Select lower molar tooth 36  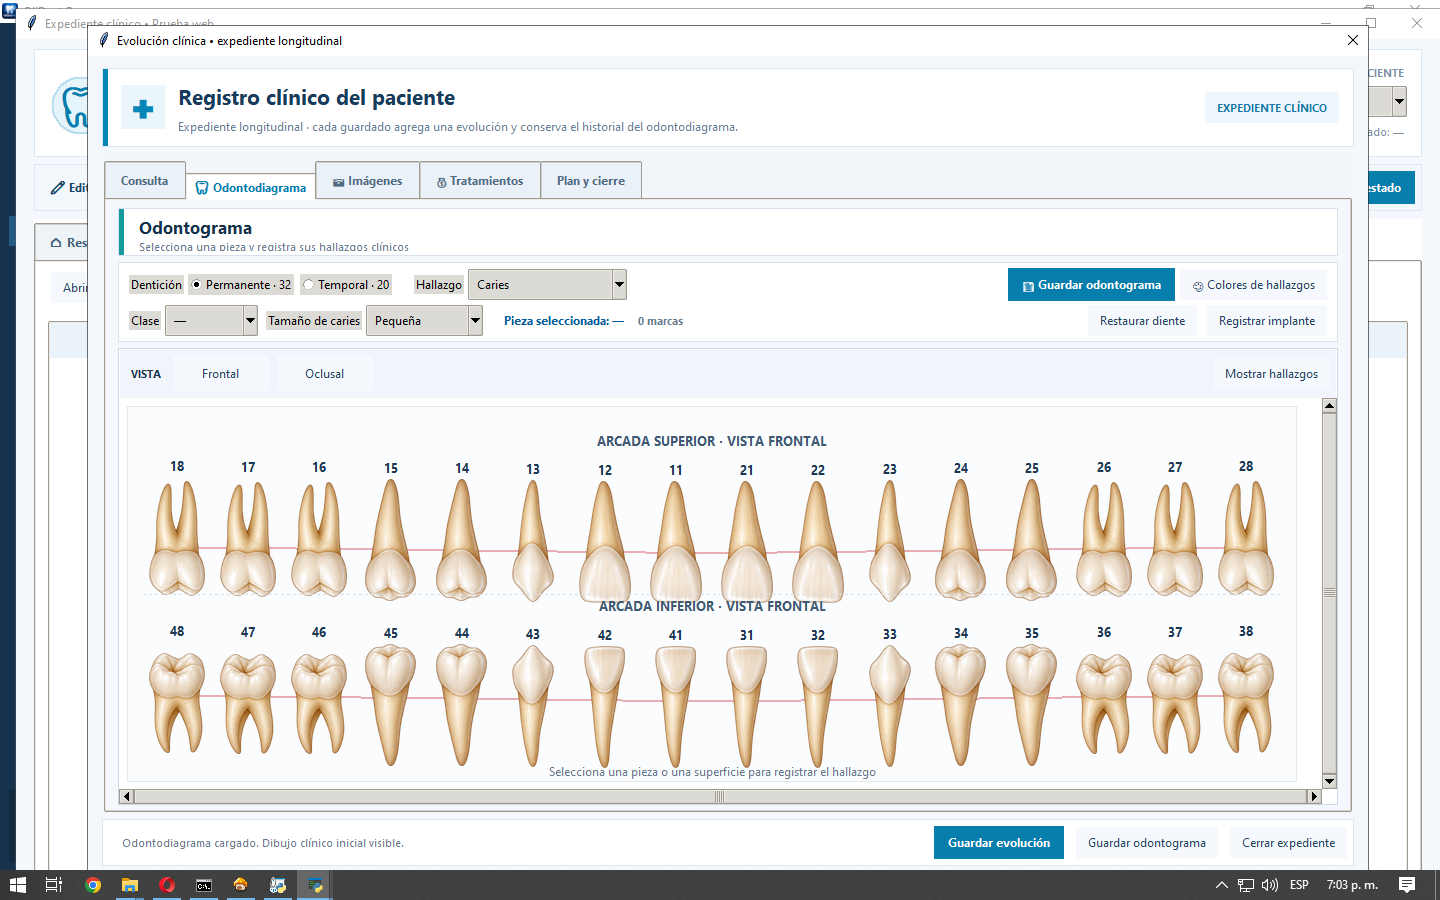pyautogui.click(x=1104, y=703)
